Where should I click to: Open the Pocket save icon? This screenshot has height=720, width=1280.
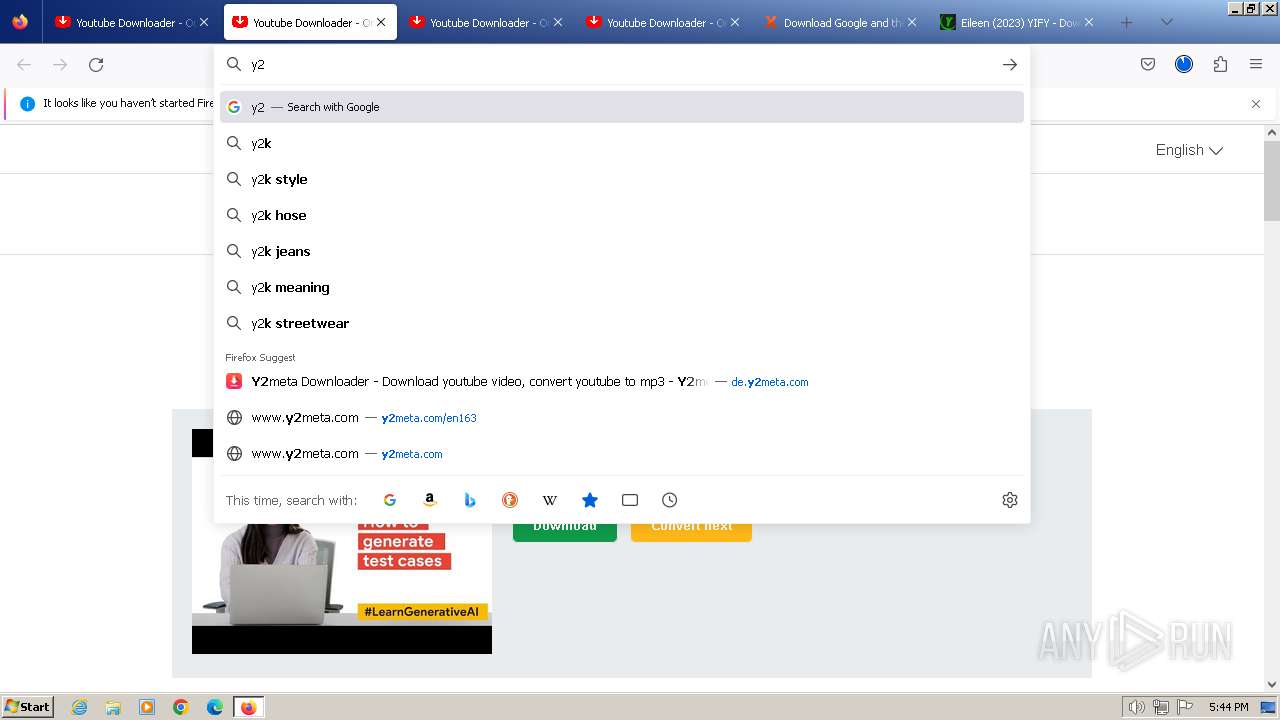pyautogui.click(x=1148, y=64)
